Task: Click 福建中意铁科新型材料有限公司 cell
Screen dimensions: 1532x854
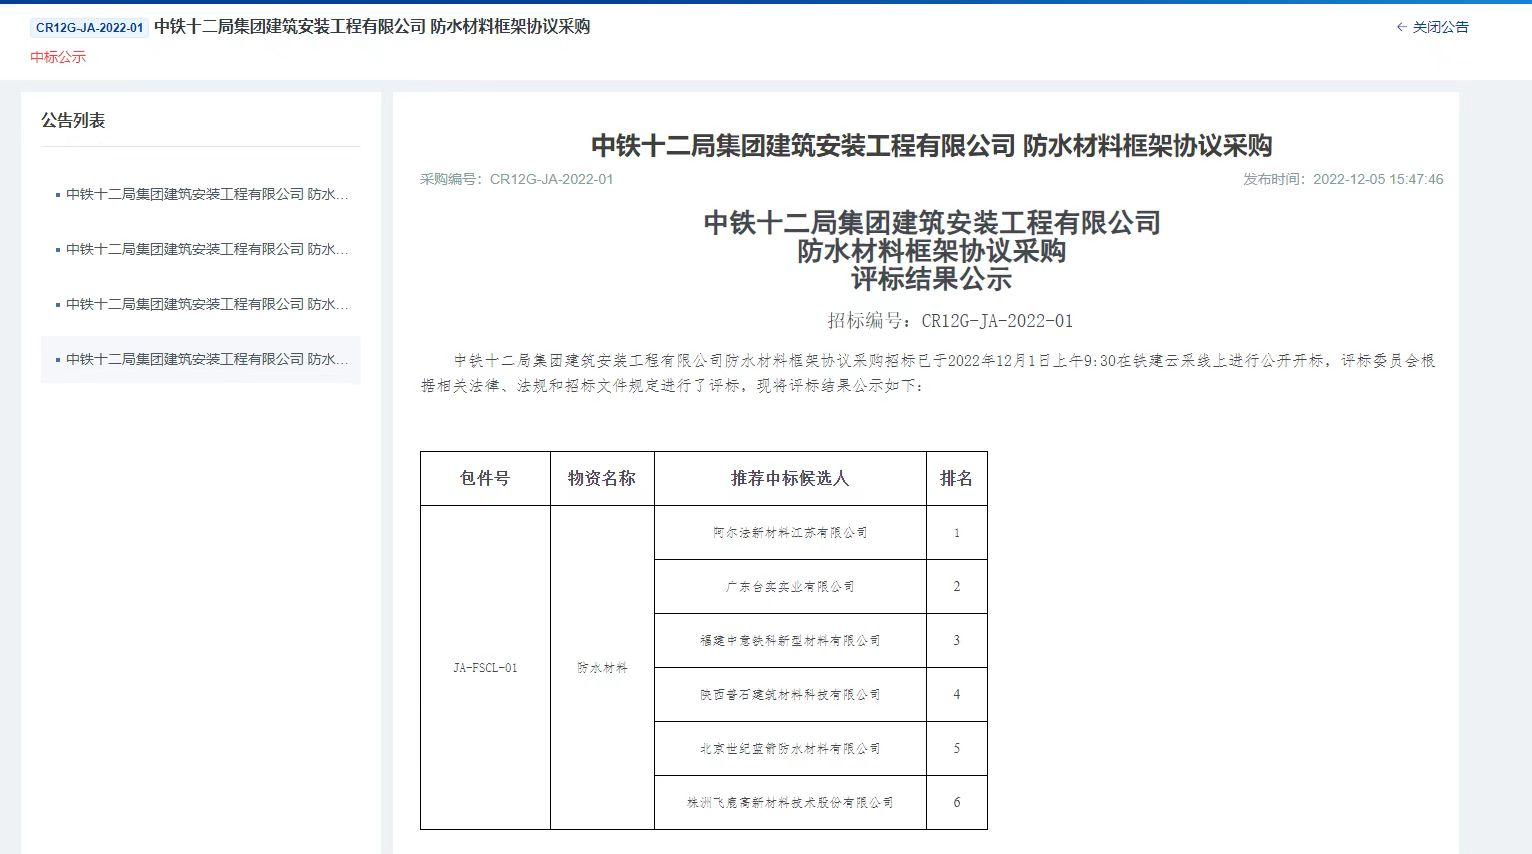Action: pyautogui.click(x=790, y=641)
